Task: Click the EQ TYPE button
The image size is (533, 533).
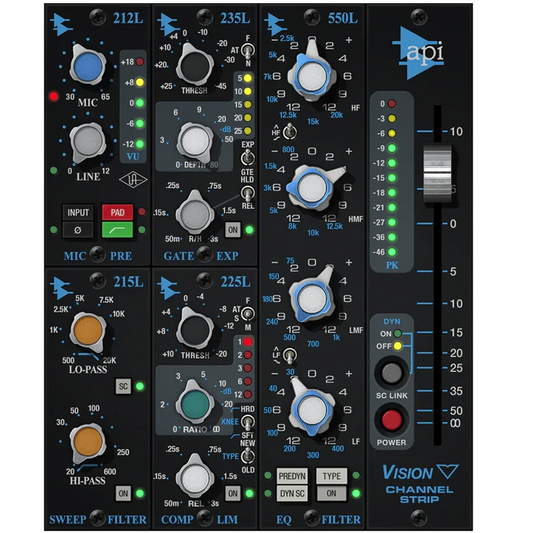Action: point(332,476)
